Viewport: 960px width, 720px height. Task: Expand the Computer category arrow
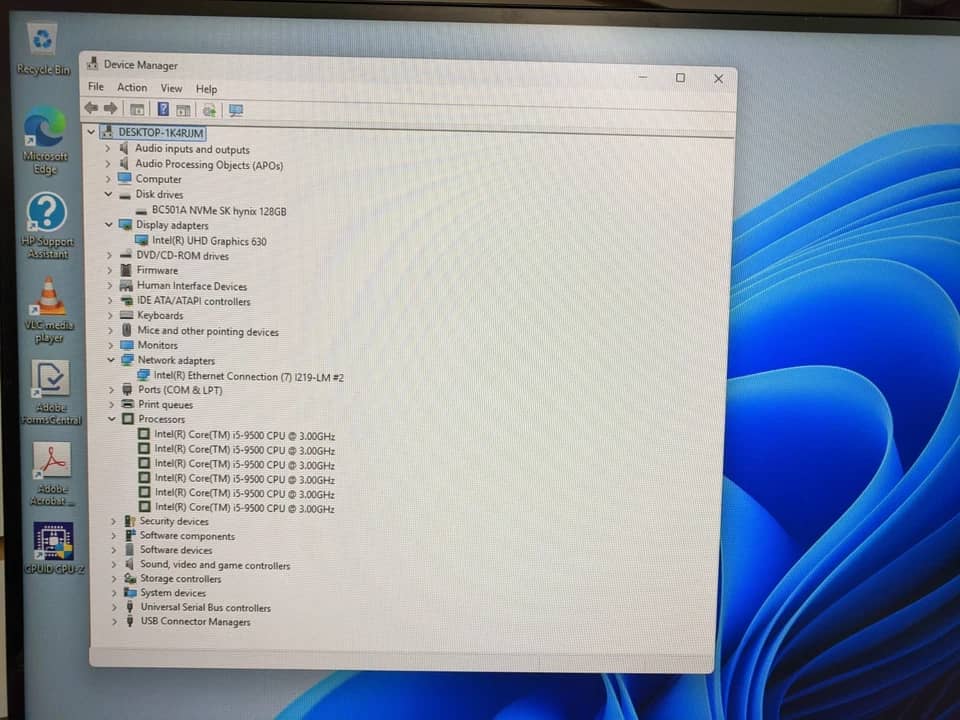108,179
